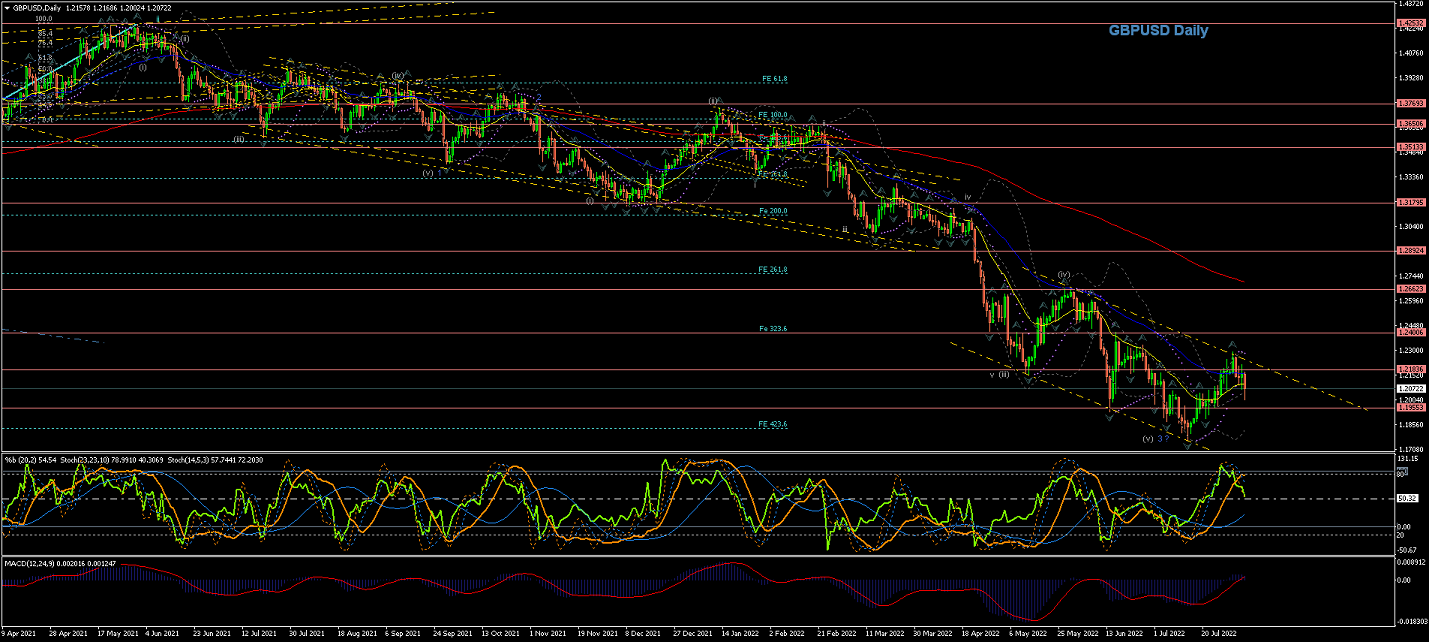Click the 13 Oct 2021 date on time axis
This screenshot has width=1429, height=642.
pos(500,634)
